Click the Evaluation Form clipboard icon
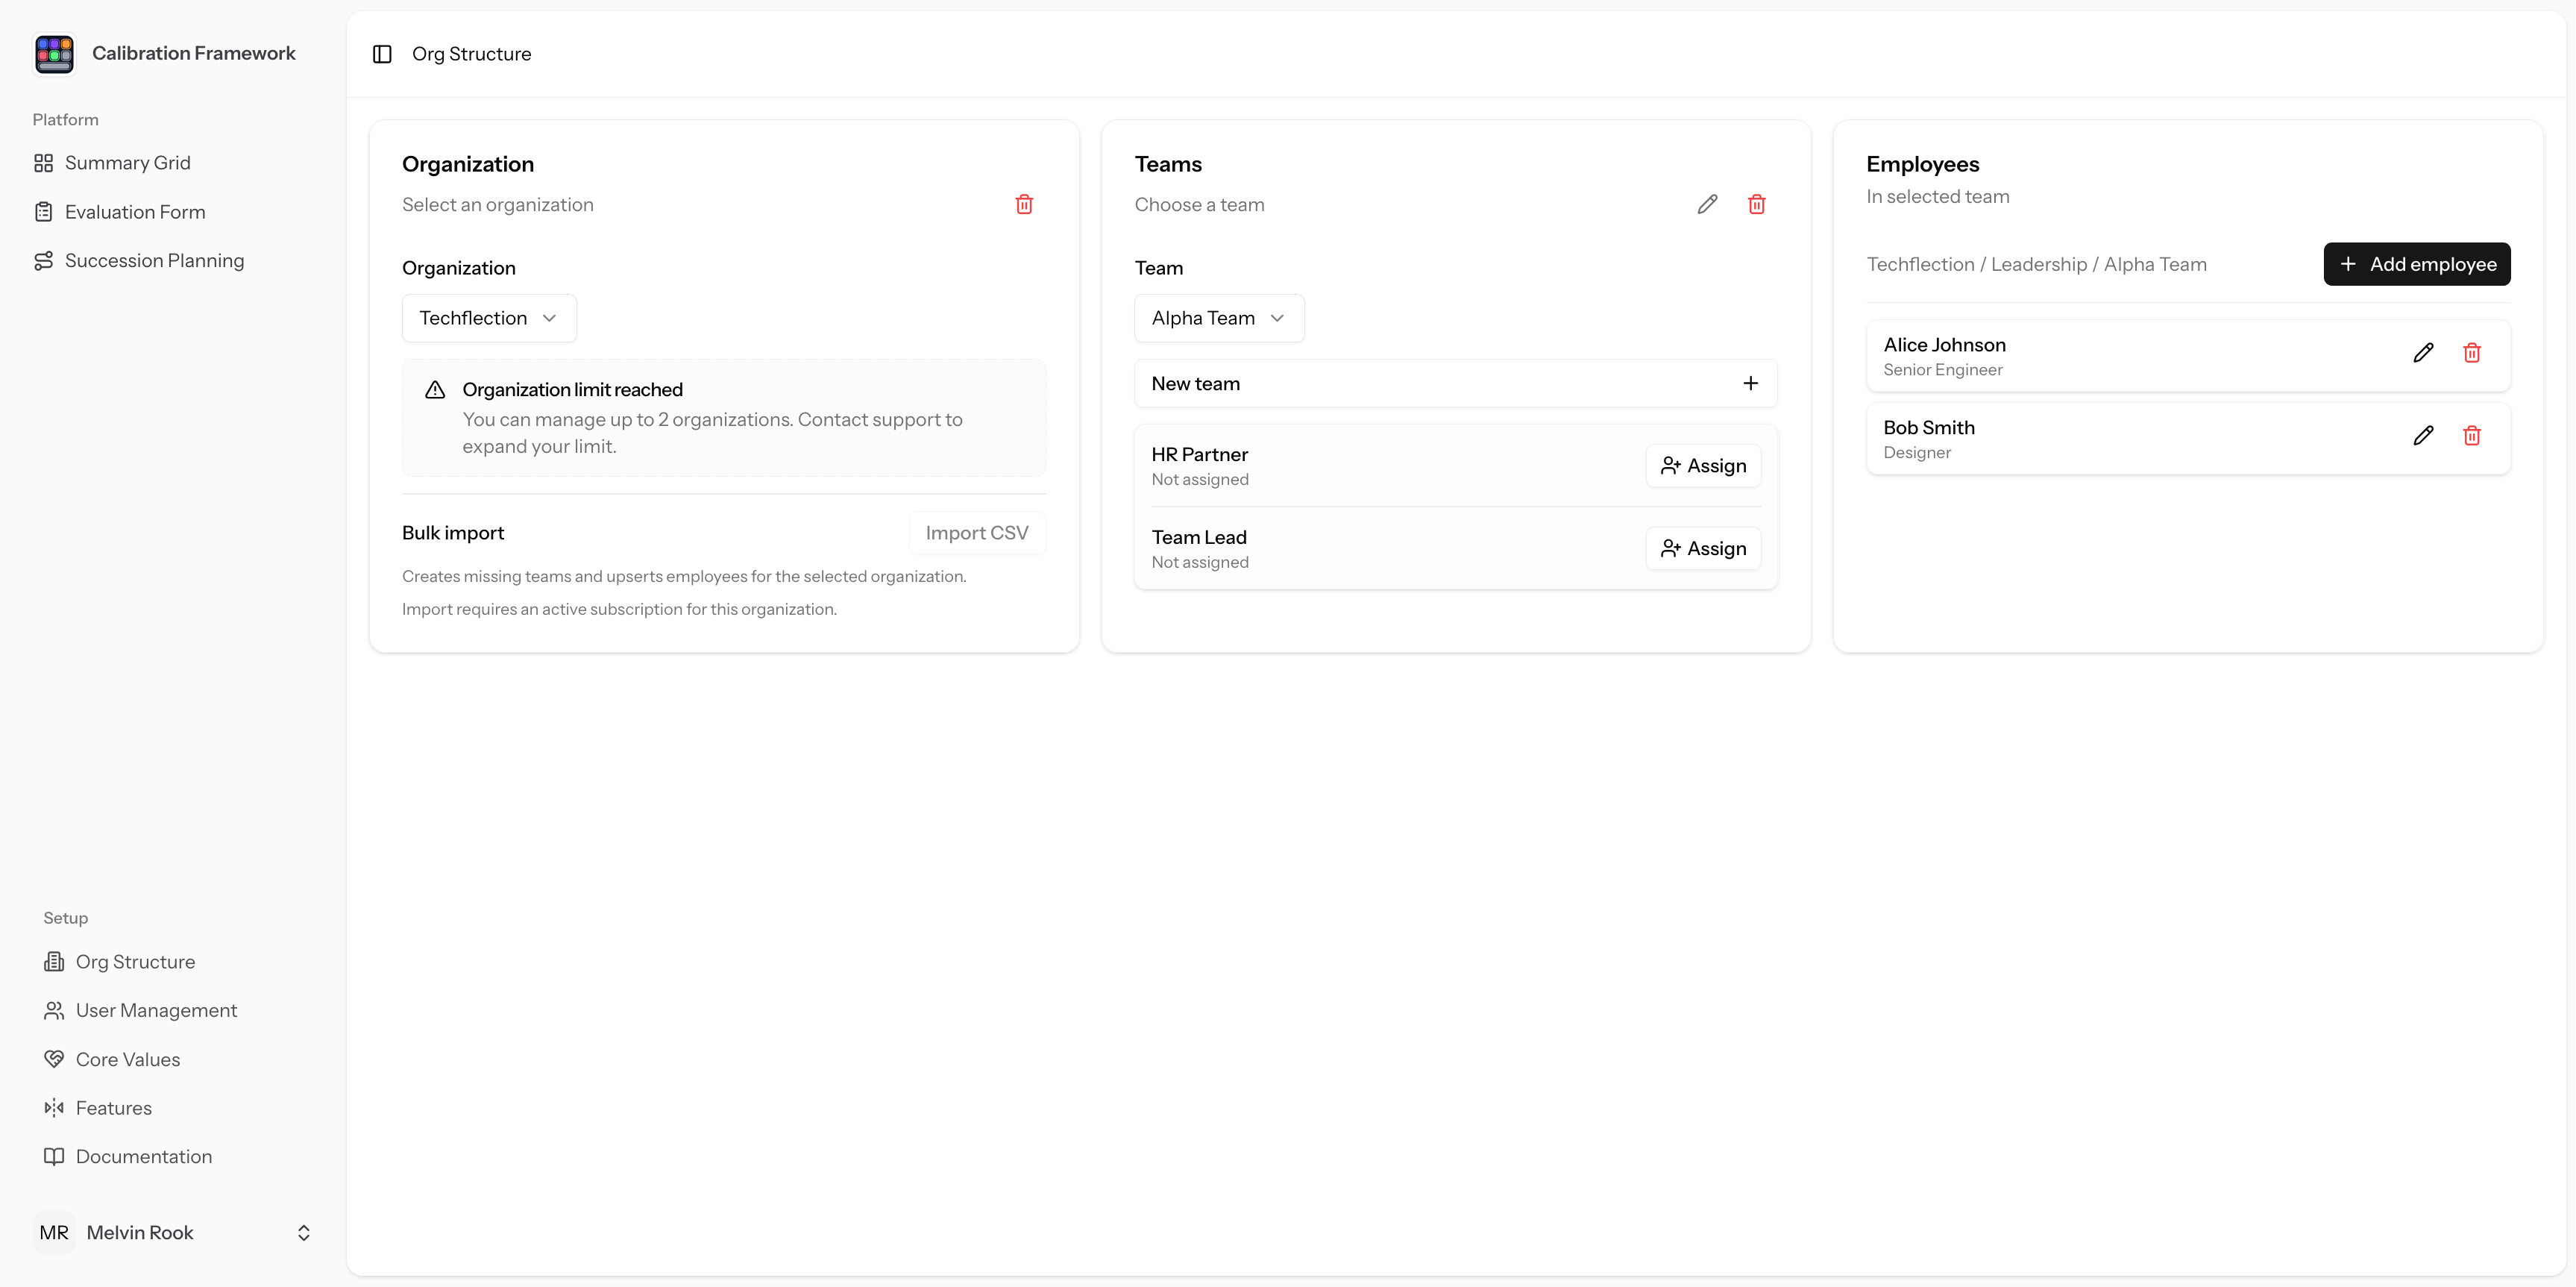The width and height of the screenshot is (2576, 1287). 43,212
